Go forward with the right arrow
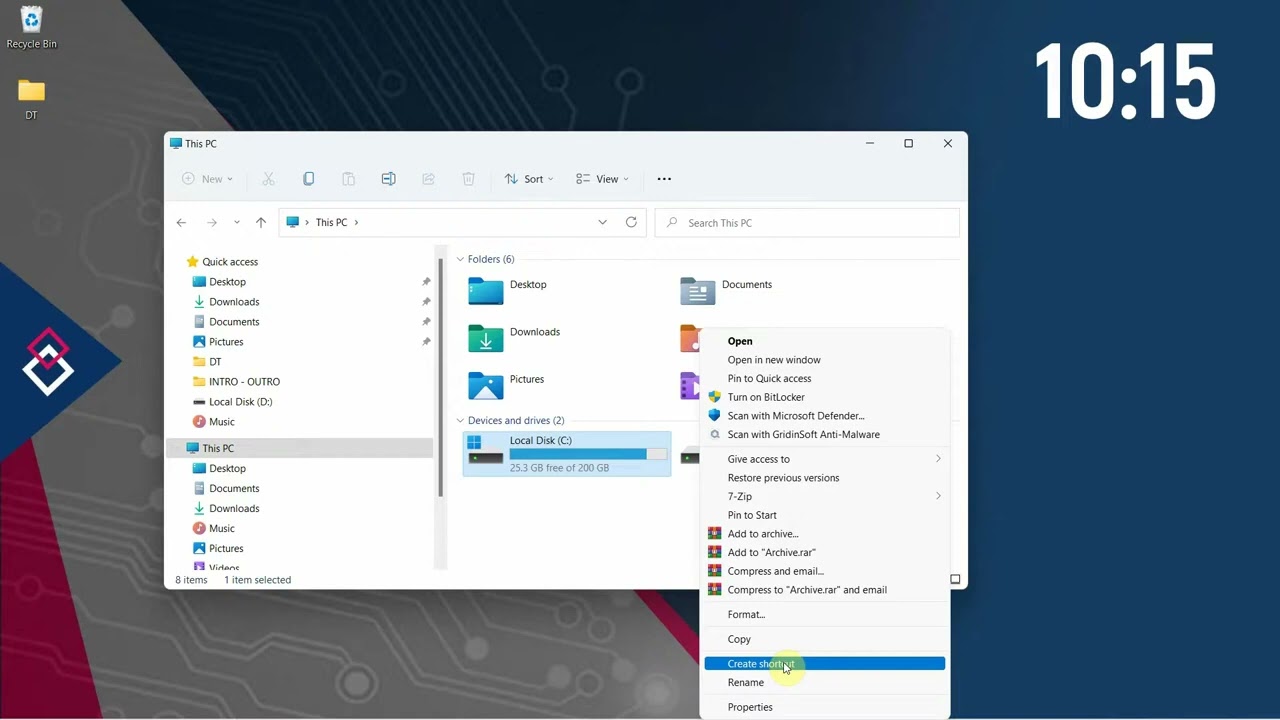Image resolution: width=1280 pixels, height=720 pixels. point(211,222)
